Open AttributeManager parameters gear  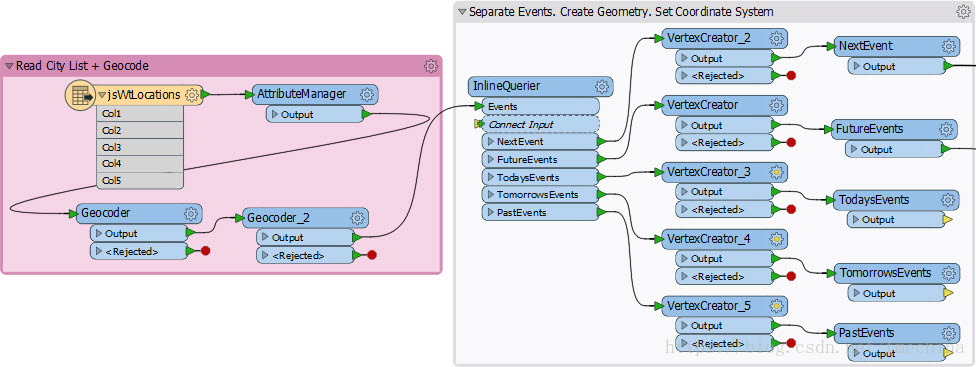[367, 95]
